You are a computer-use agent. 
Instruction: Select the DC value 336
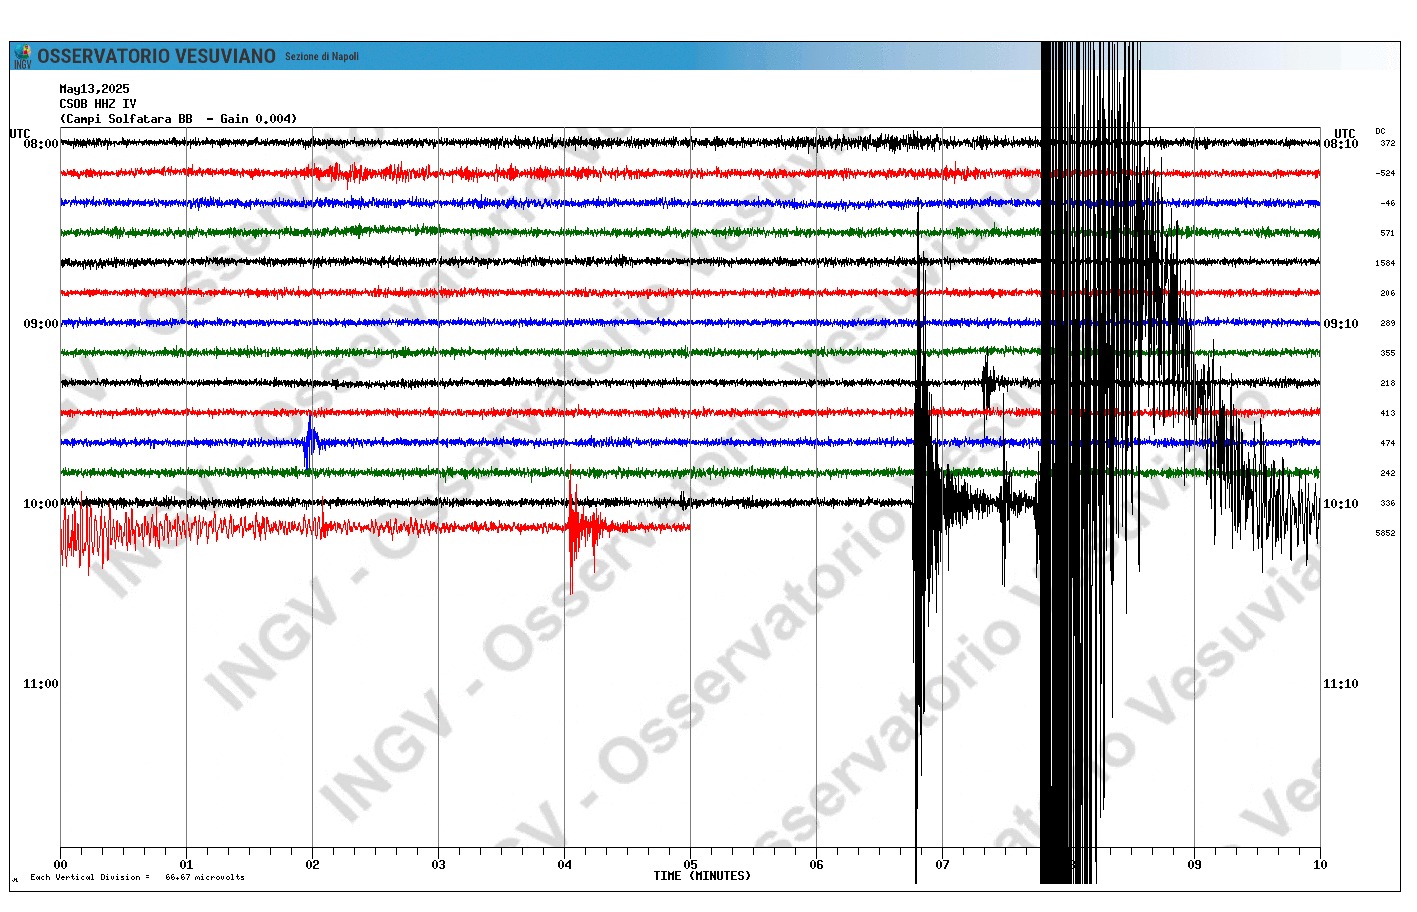coord(1388,503)
